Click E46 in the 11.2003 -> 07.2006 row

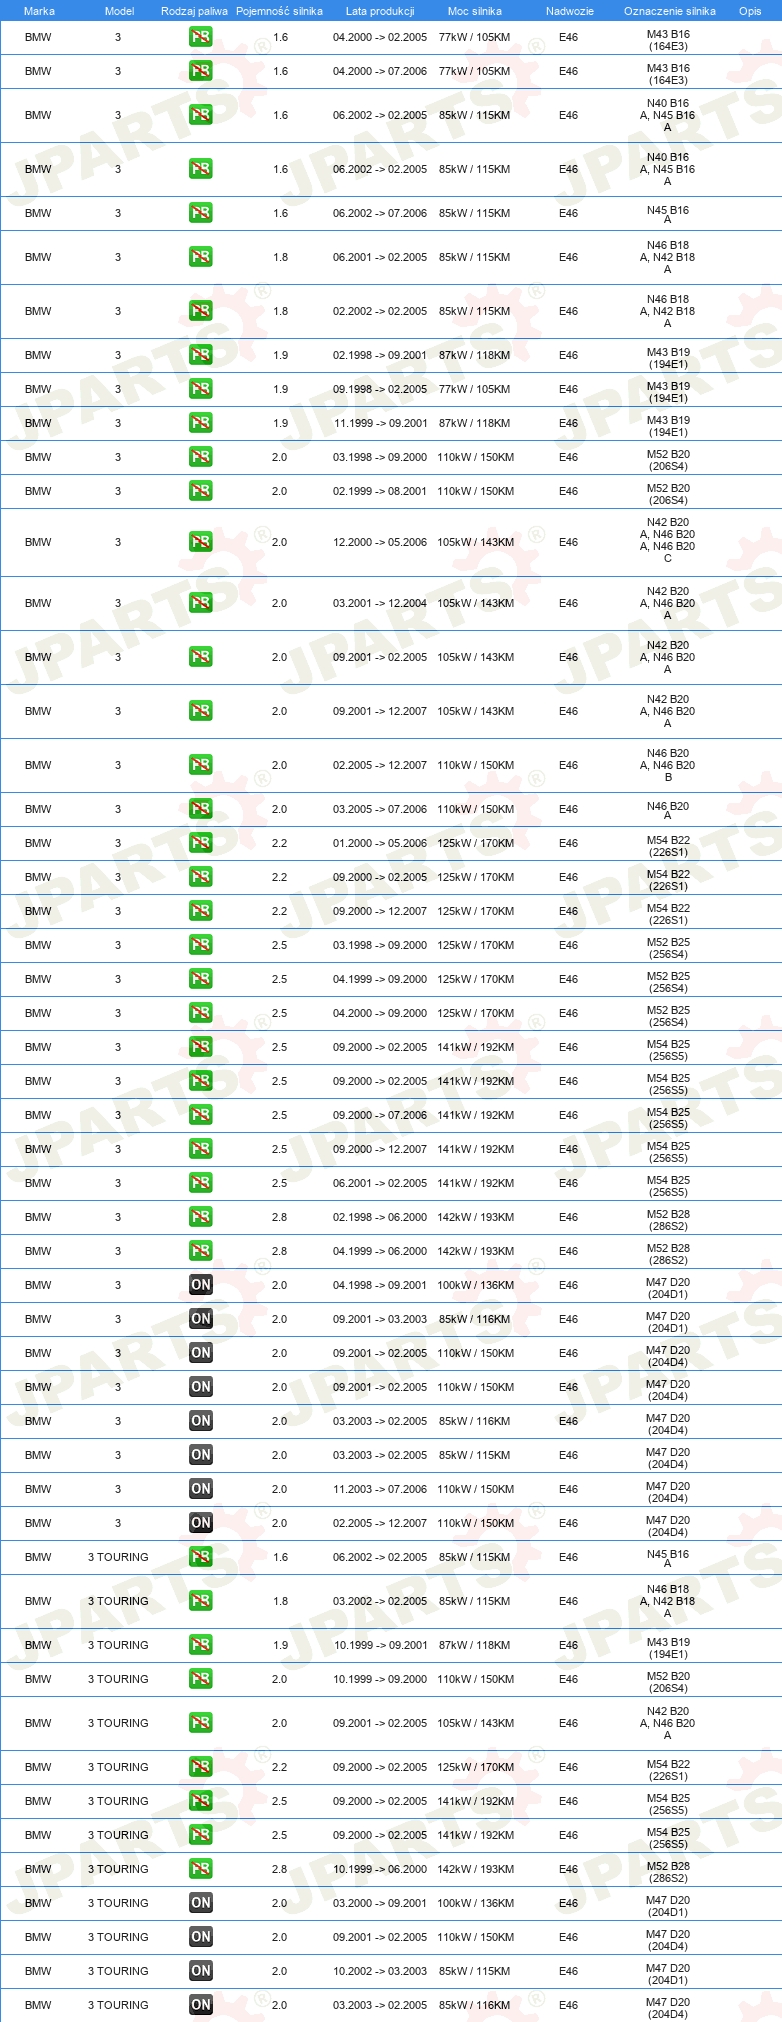(569, 1489)
